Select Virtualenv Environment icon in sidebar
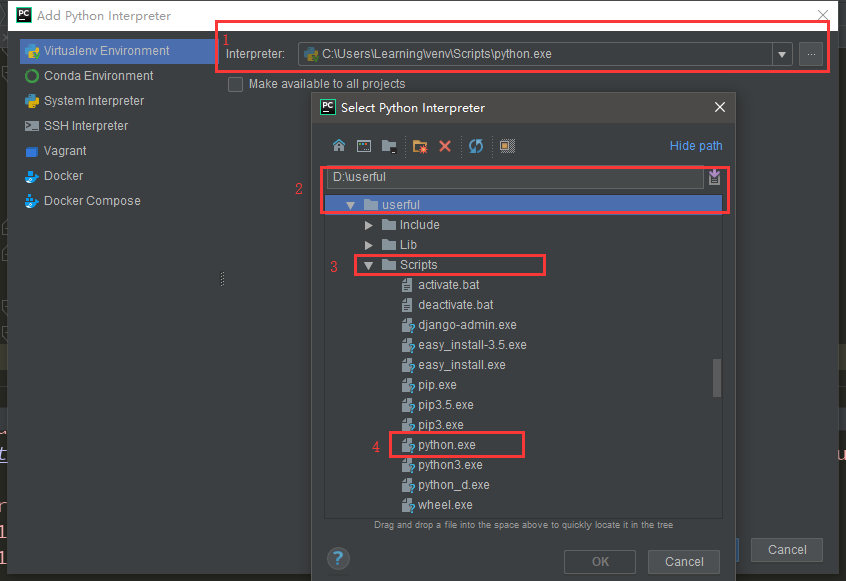Screen dimensions: 846x581 32,51
